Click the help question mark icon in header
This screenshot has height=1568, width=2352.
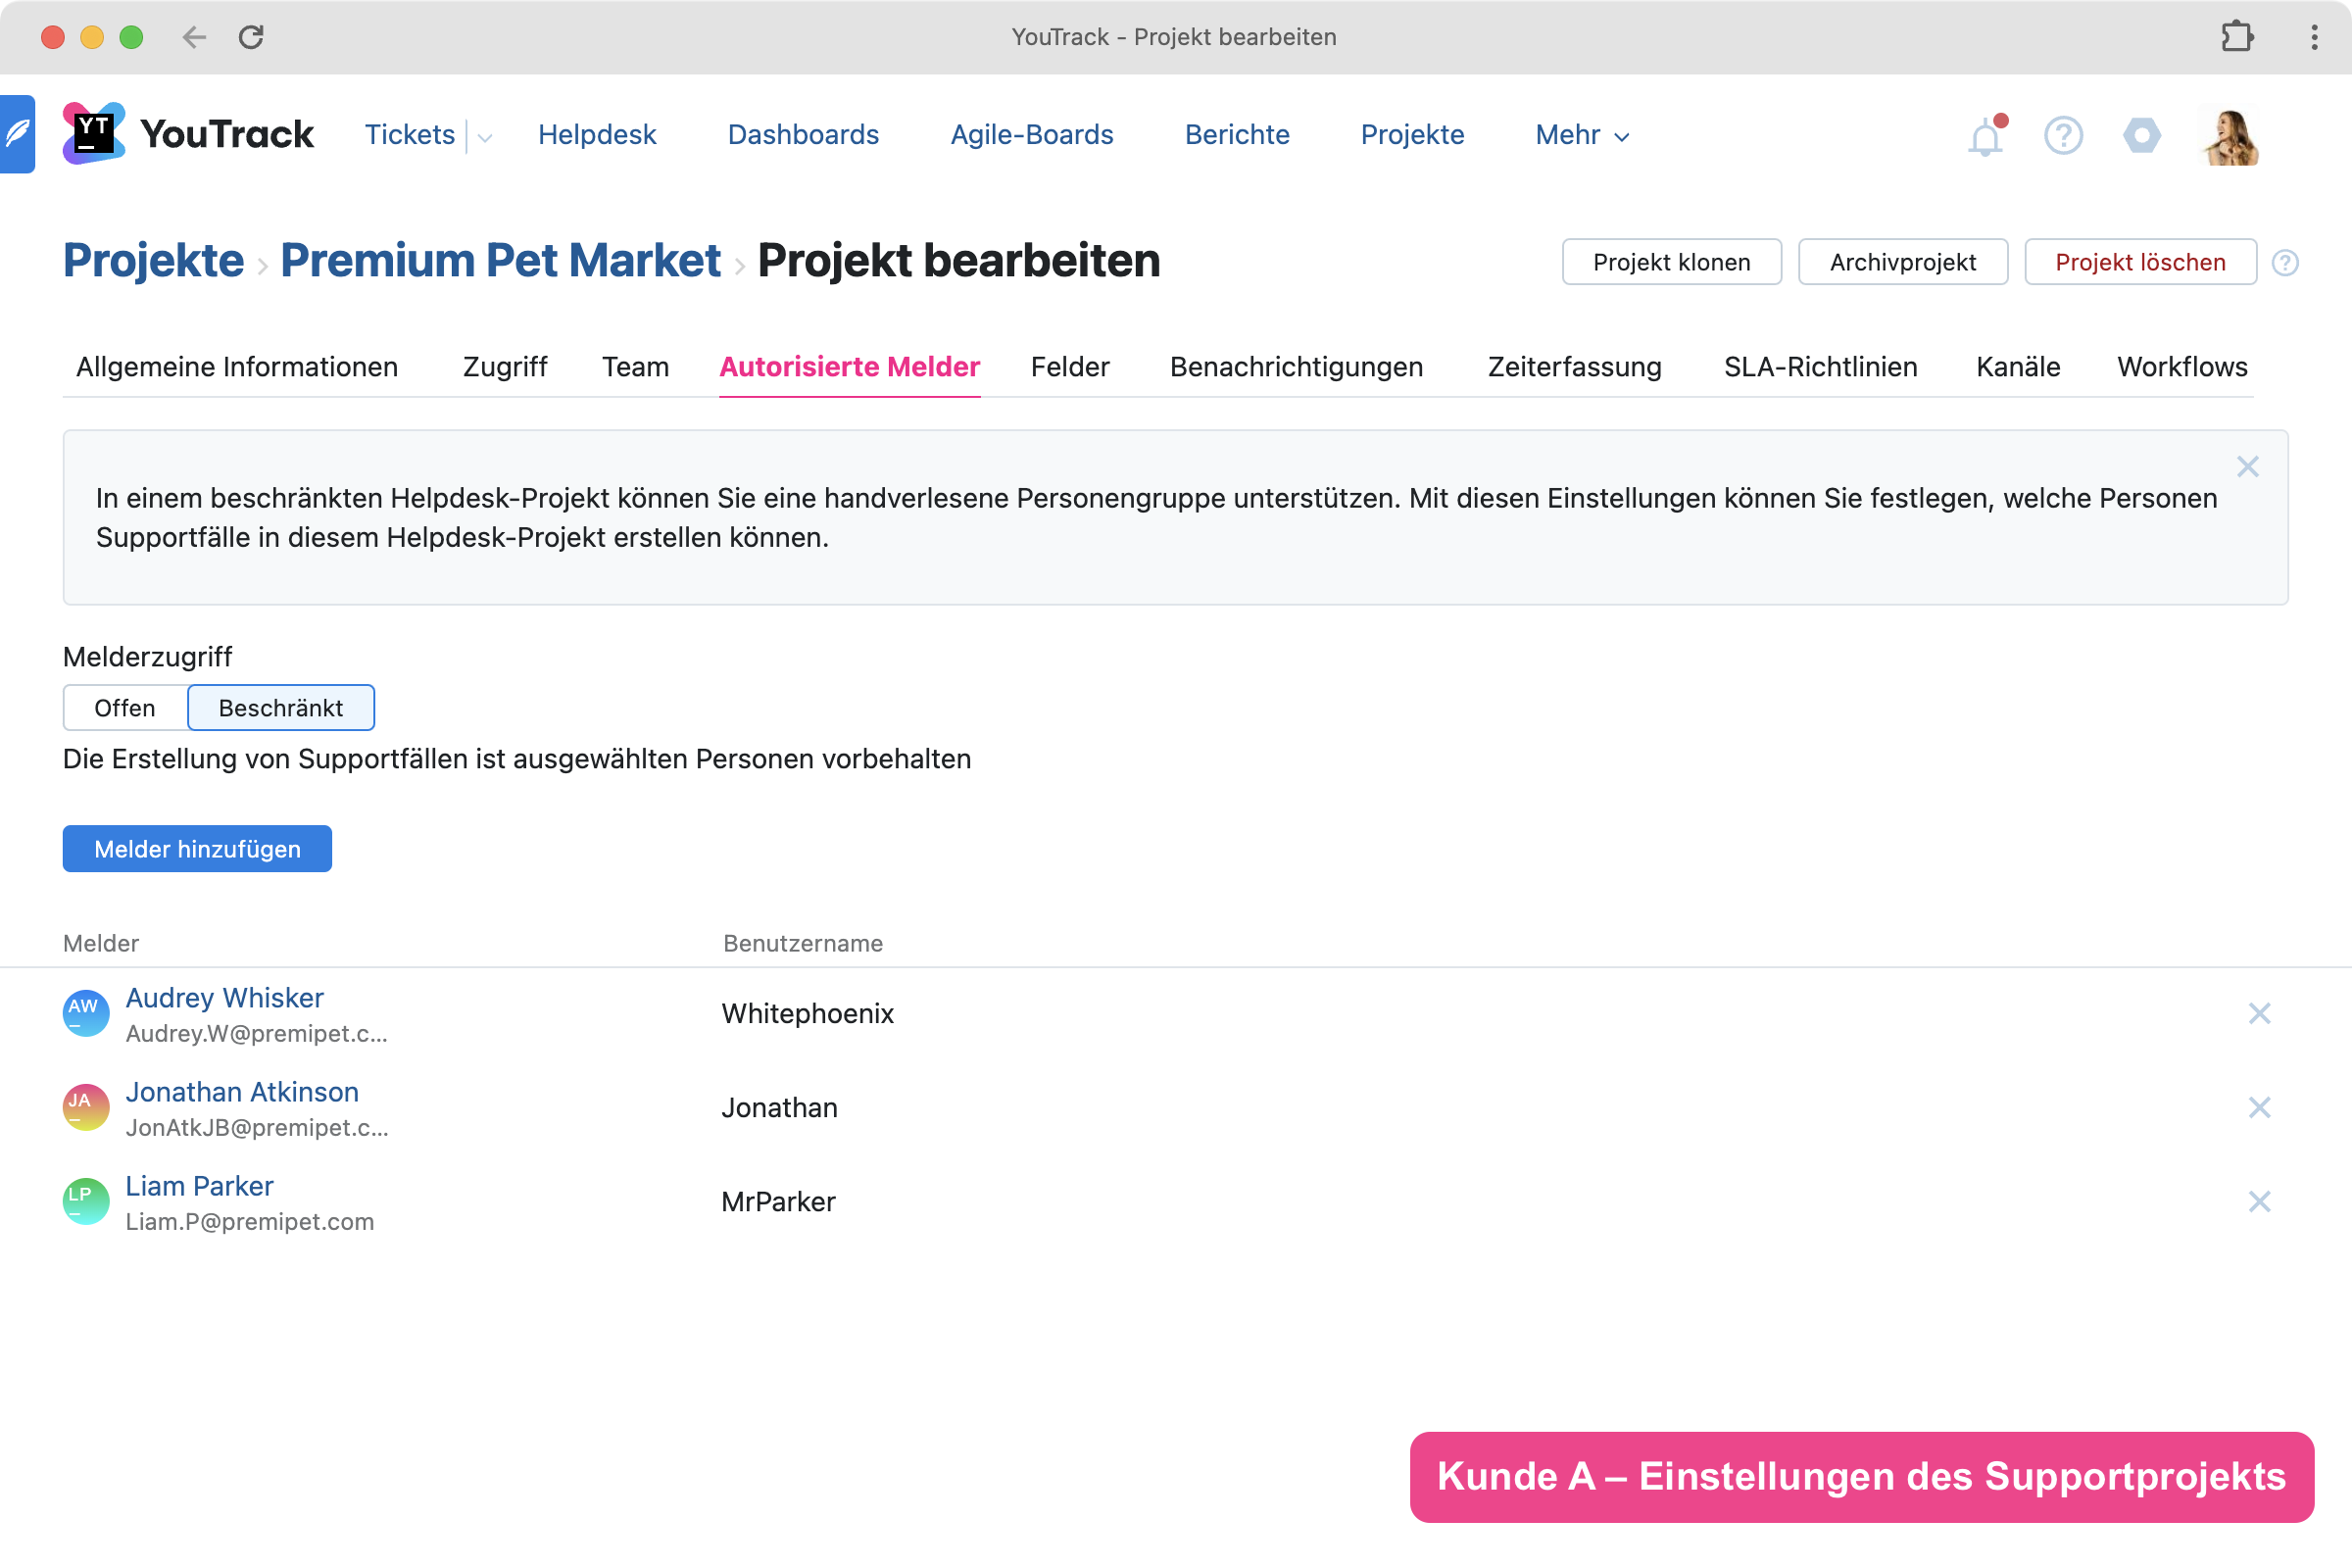point(2063,135)
